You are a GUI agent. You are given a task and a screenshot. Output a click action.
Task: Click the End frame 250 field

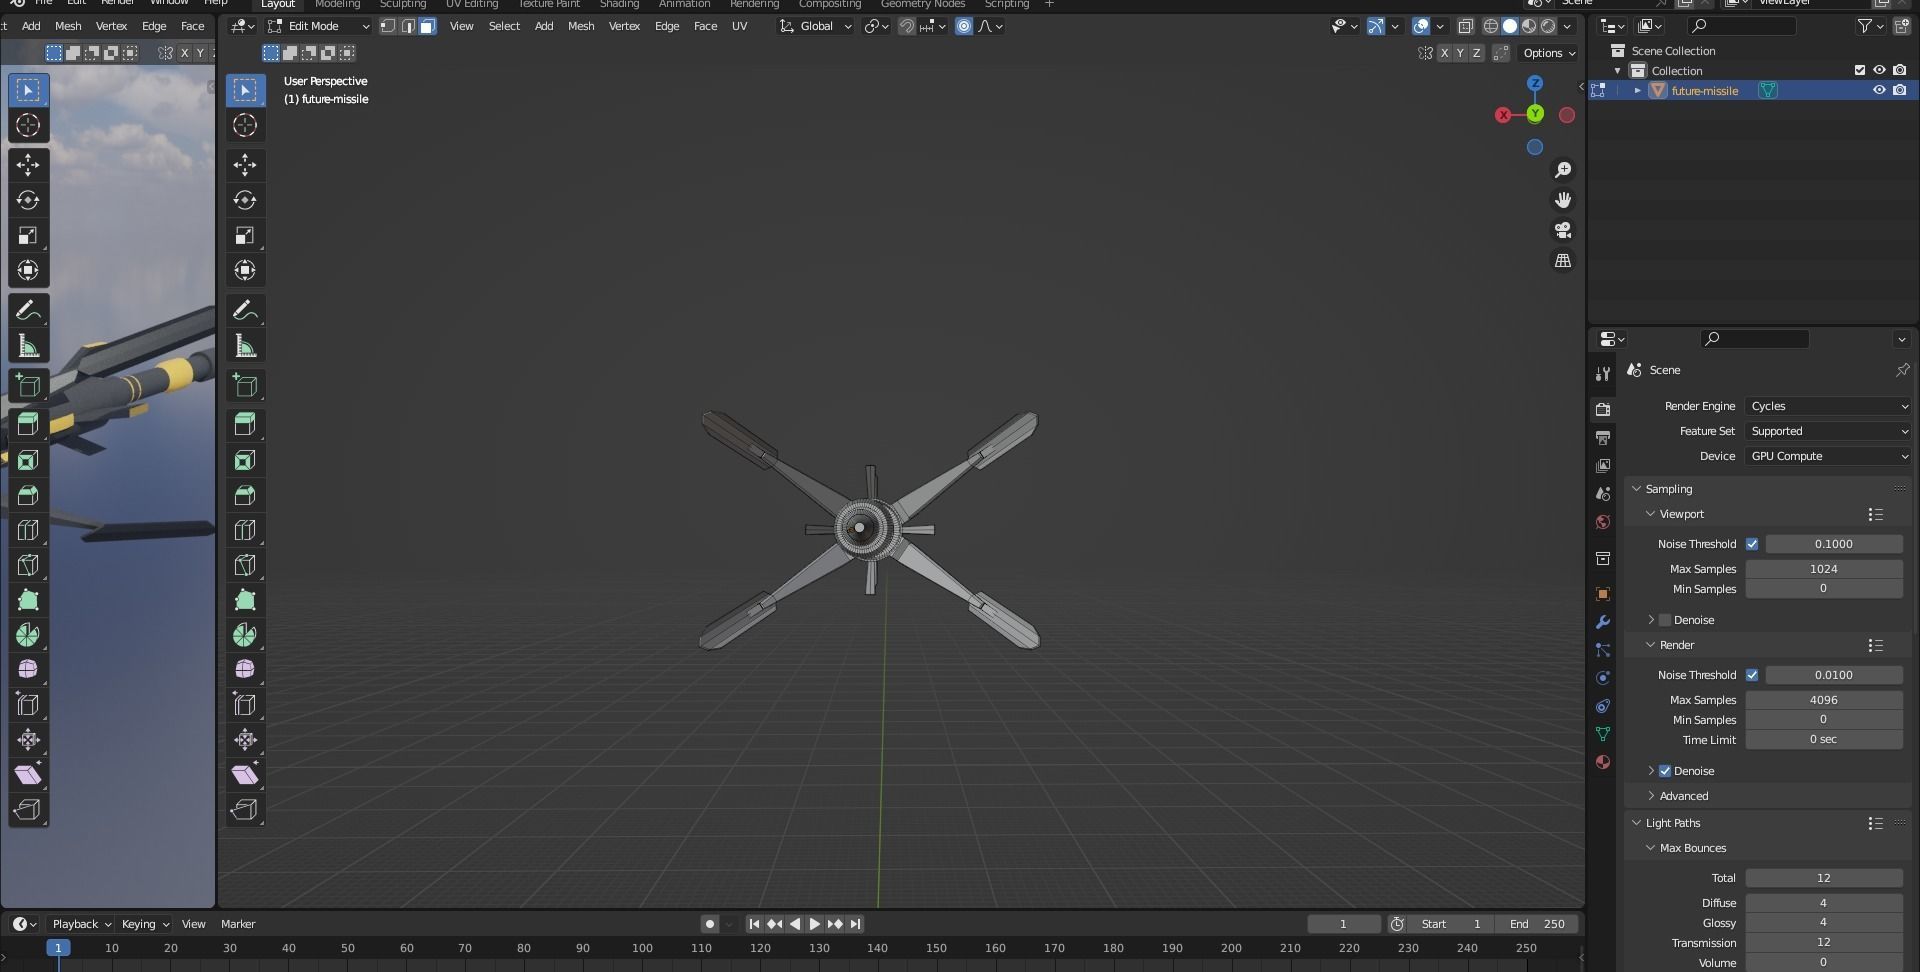pos(1539,924)
